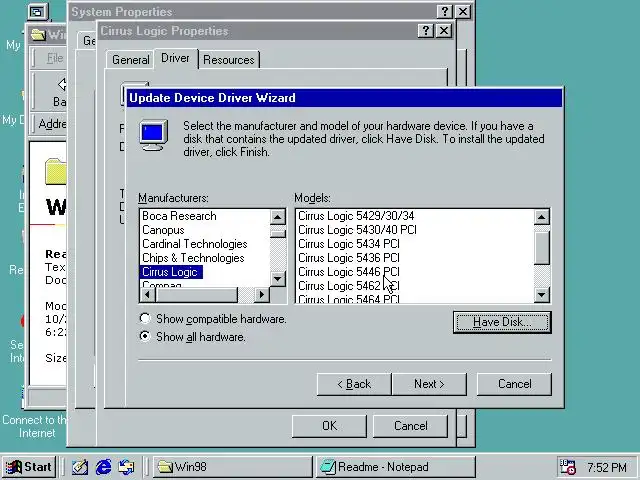Click Cancel in Cirrus Logic Properties dialog

pos(410,426)
